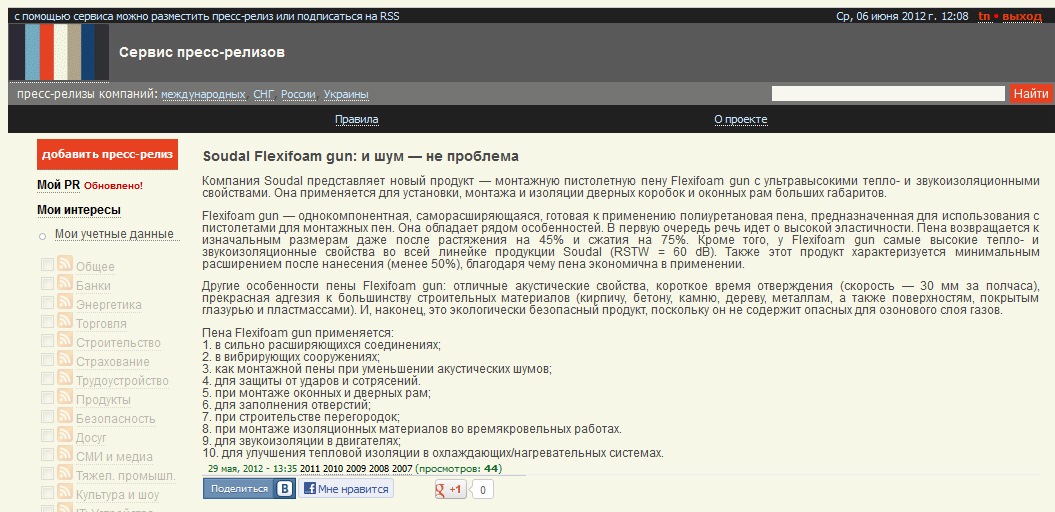The width and height of the screenshot is (1055, 512).
Task: Tick the Общее category checkbox
Action: coord(47,264)
